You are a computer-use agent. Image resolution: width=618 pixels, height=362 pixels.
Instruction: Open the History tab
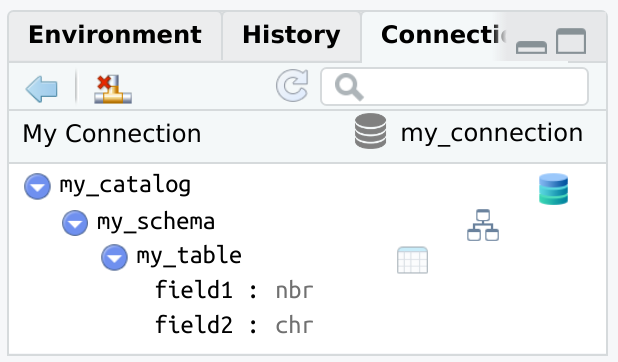[x=291, y=36]
